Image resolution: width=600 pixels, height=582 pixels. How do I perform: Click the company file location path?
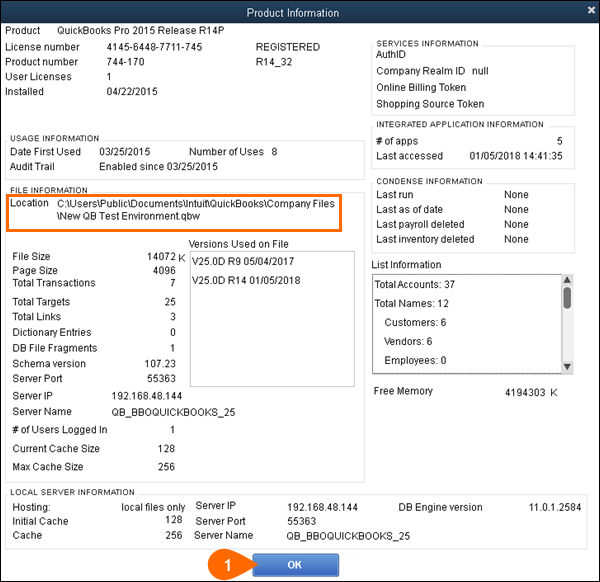coord(196,210)
